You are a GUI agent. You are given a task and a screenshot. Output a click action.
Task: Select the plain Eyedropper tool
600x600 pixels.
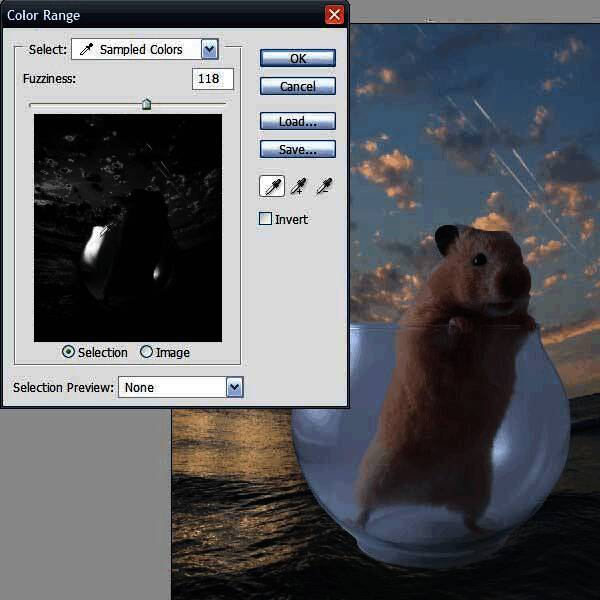pyautogui.click(x=270, y=186)
